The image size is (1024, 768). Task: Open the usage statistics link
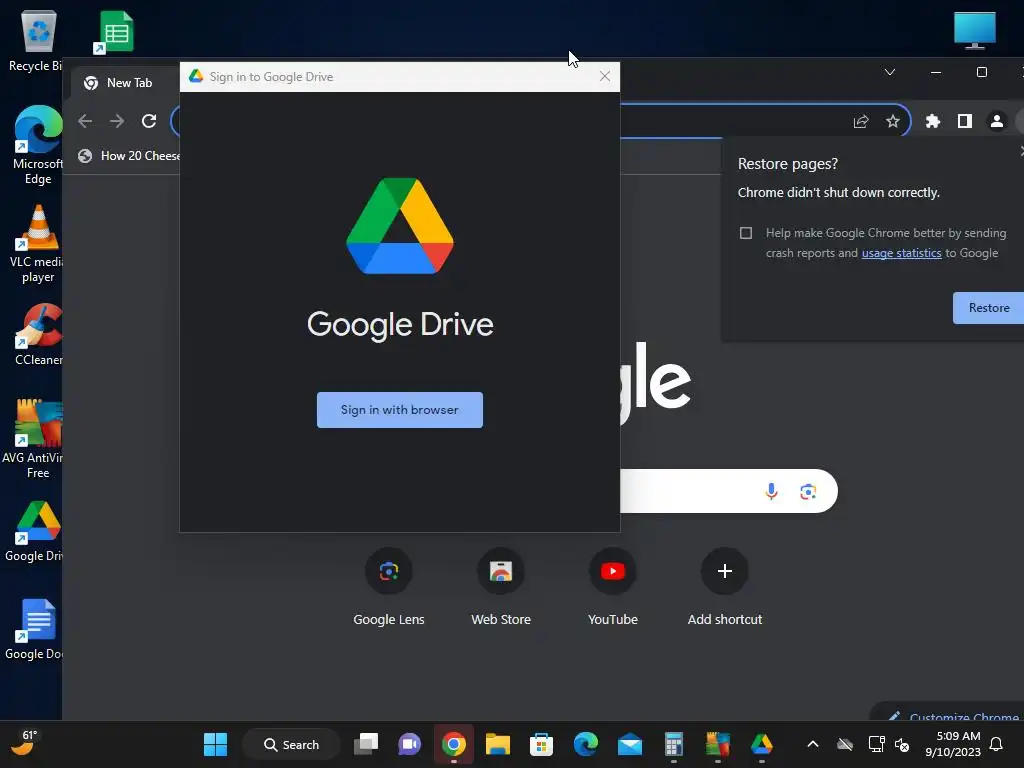(901, 253)
